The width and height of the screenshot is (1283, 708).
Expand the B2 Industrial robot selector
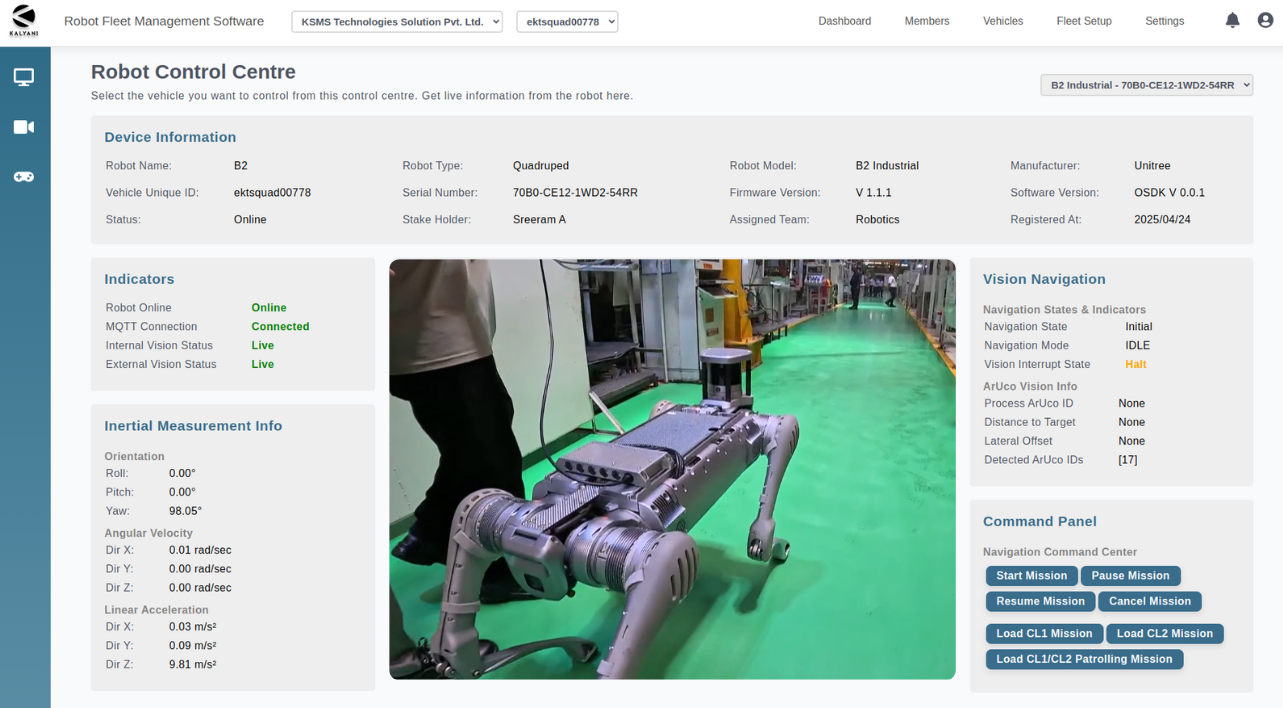[1146, 86]
